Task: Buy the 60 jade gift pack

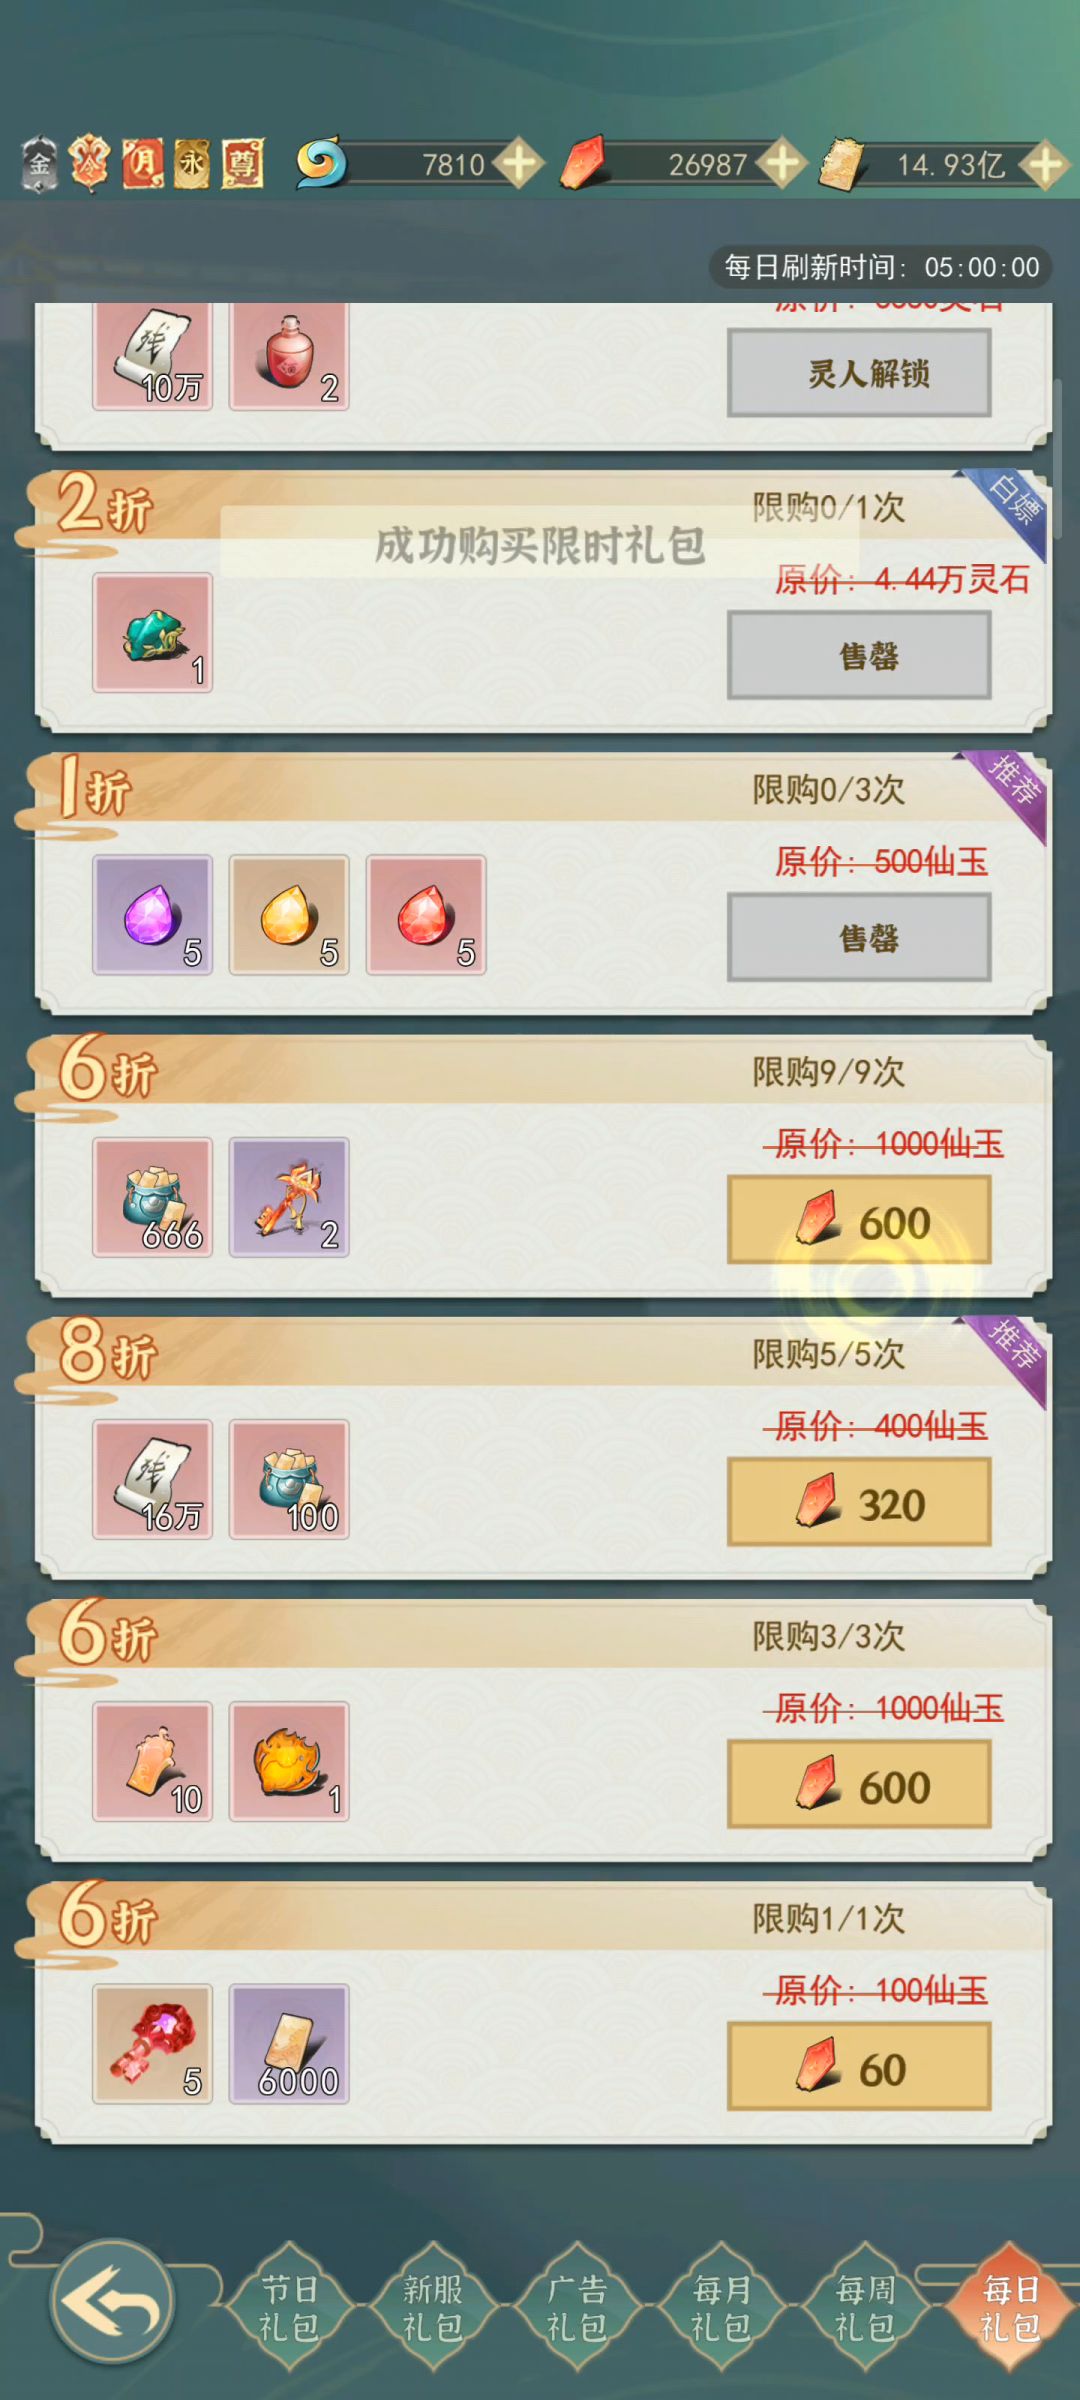Action: tap(859, 2067)
